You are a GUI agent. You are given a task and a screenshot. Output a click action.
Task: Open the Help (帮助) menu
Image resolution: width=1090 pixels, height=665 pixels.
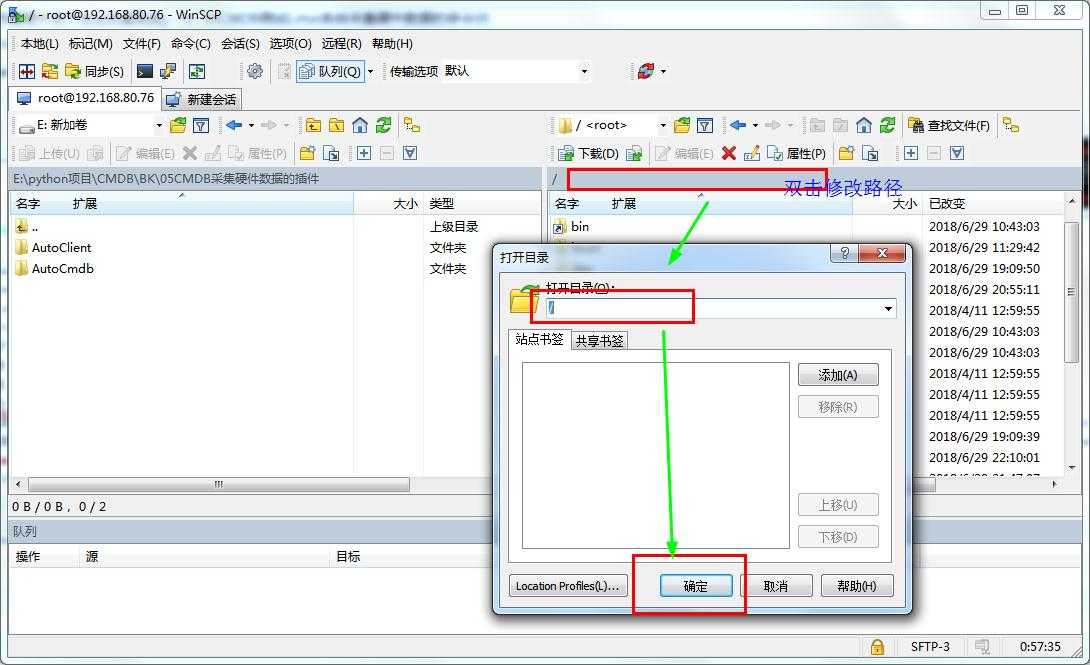[x=392, y=44]
